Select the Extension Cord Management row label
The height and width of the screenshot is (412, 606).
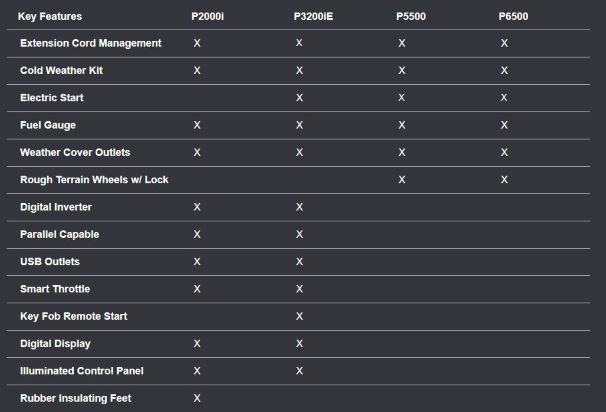pos(91,44)
